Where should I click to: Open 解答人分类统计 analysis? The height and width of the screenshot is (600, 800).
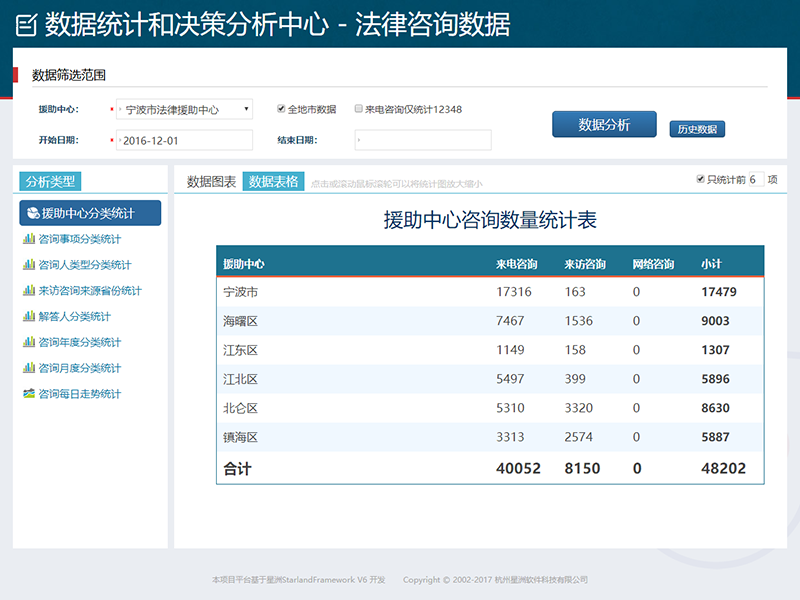coord(74,316)
